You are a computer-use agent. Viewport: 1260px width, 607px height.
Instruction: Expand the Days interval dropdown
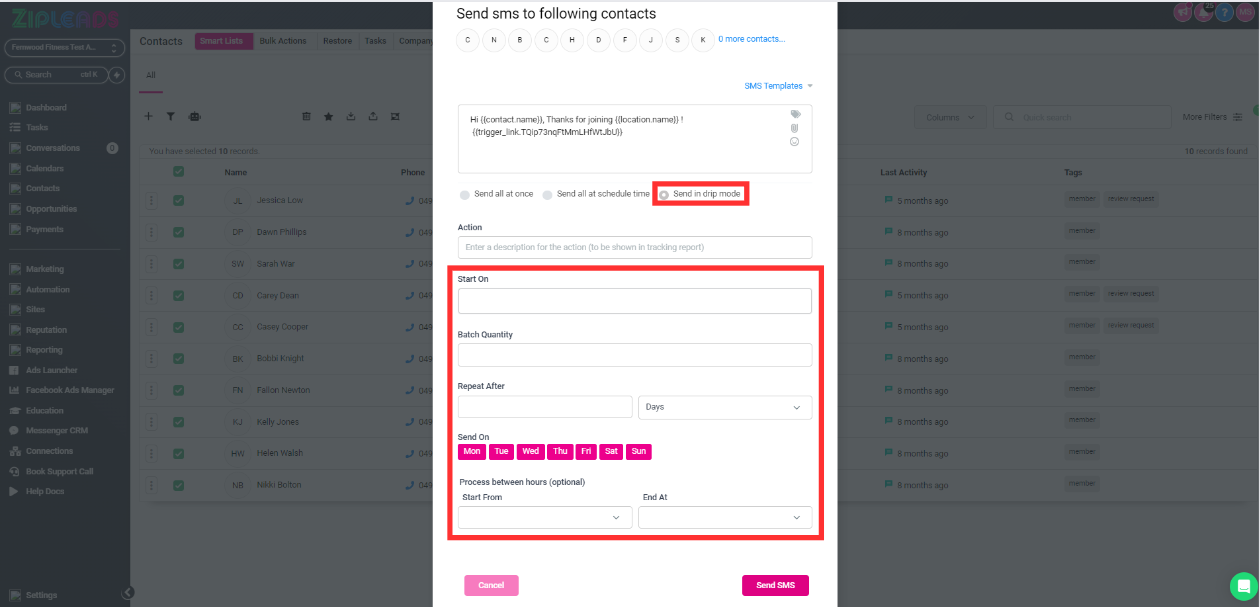(725, 407)
